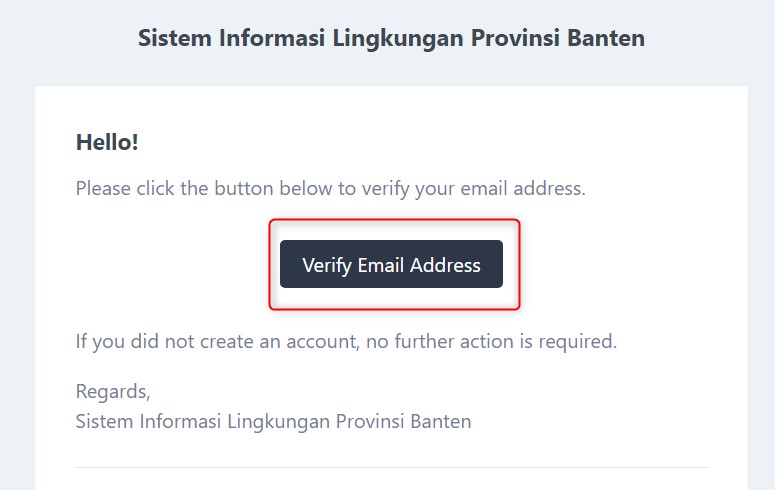
Task: Click the Hello! greeting heading
Action: click(x=107, y=143)
